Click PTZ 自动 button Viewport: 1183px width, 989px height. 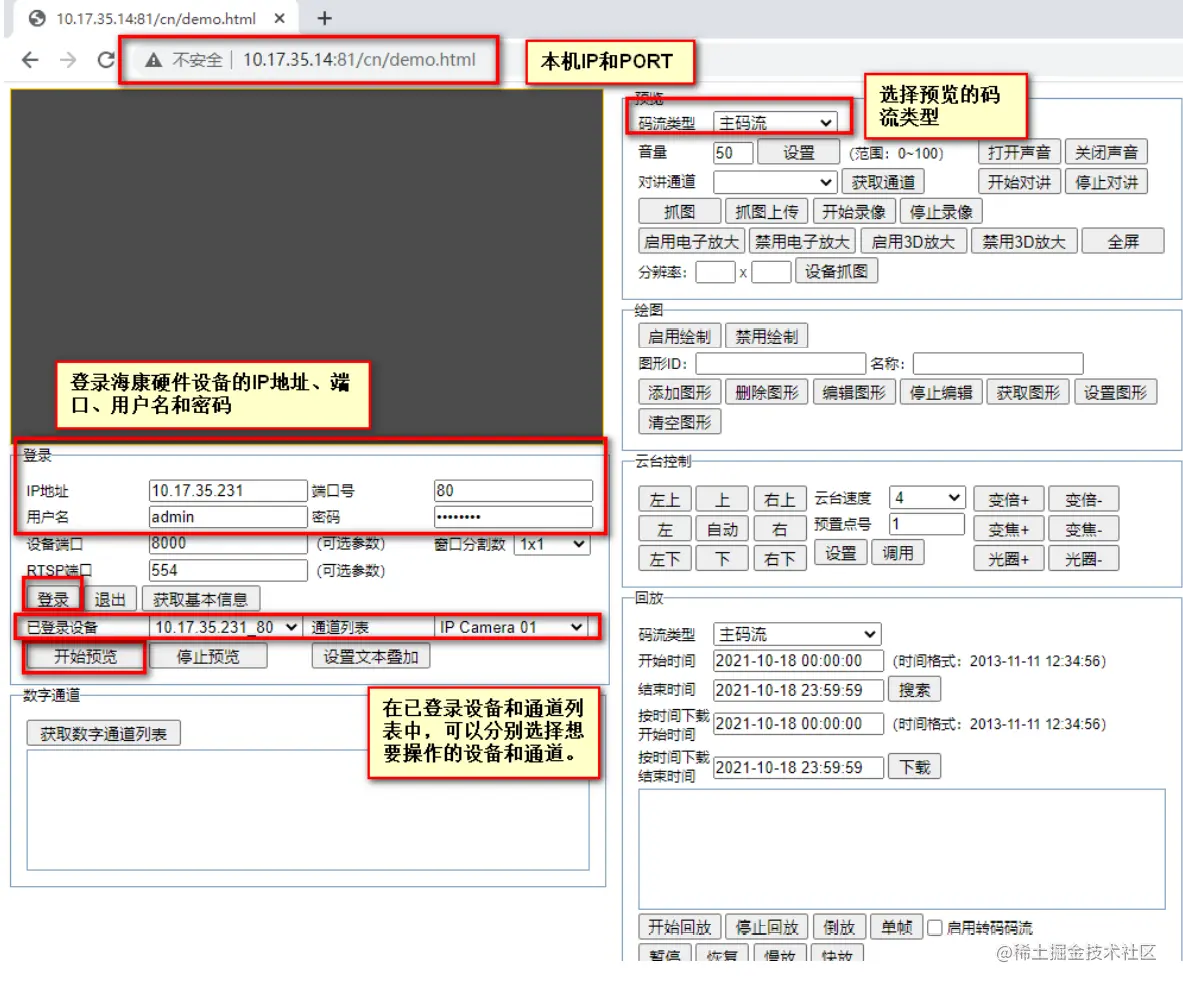(x=722, y=529)
